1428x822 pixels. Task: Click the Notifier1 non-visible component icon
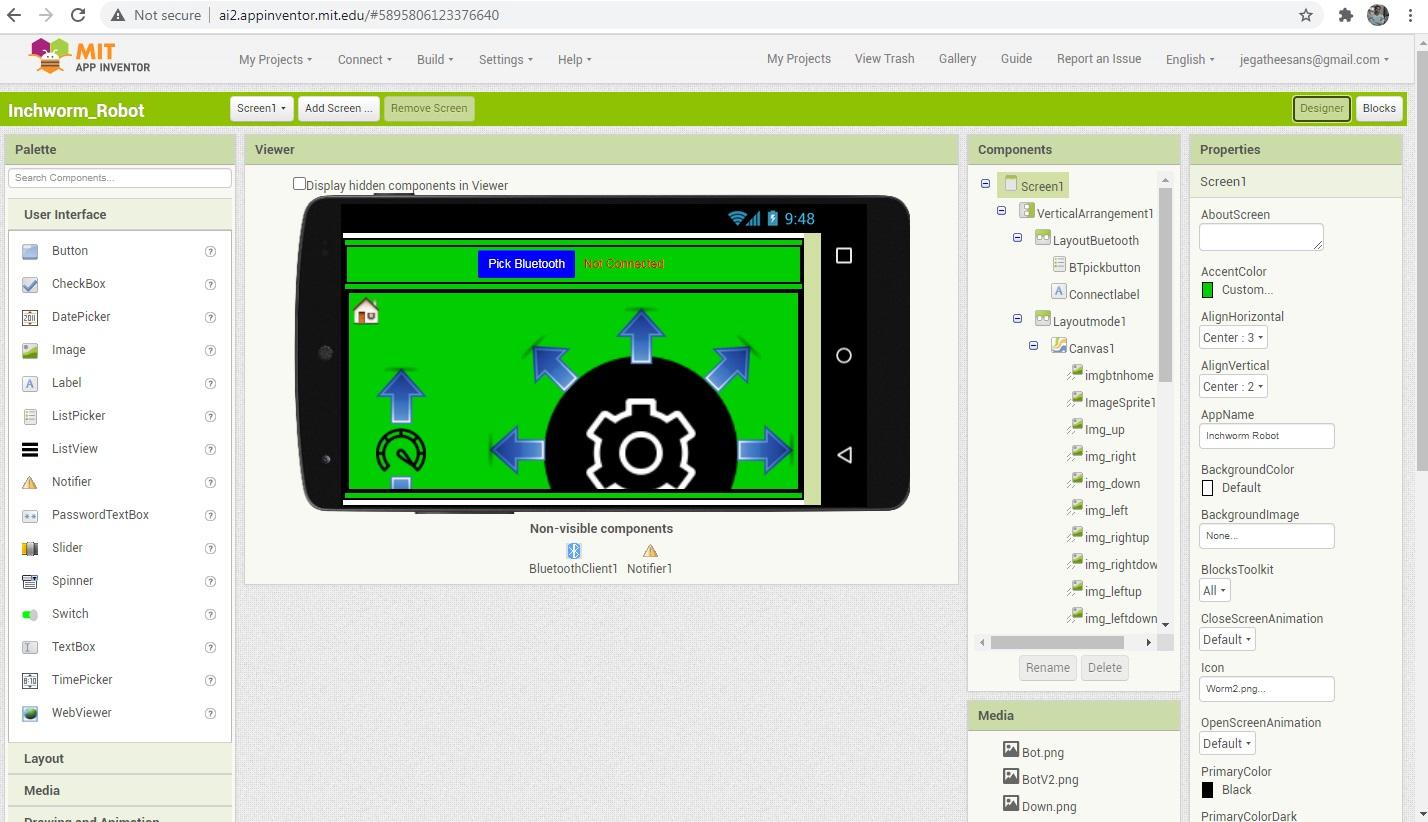[649, 549]
